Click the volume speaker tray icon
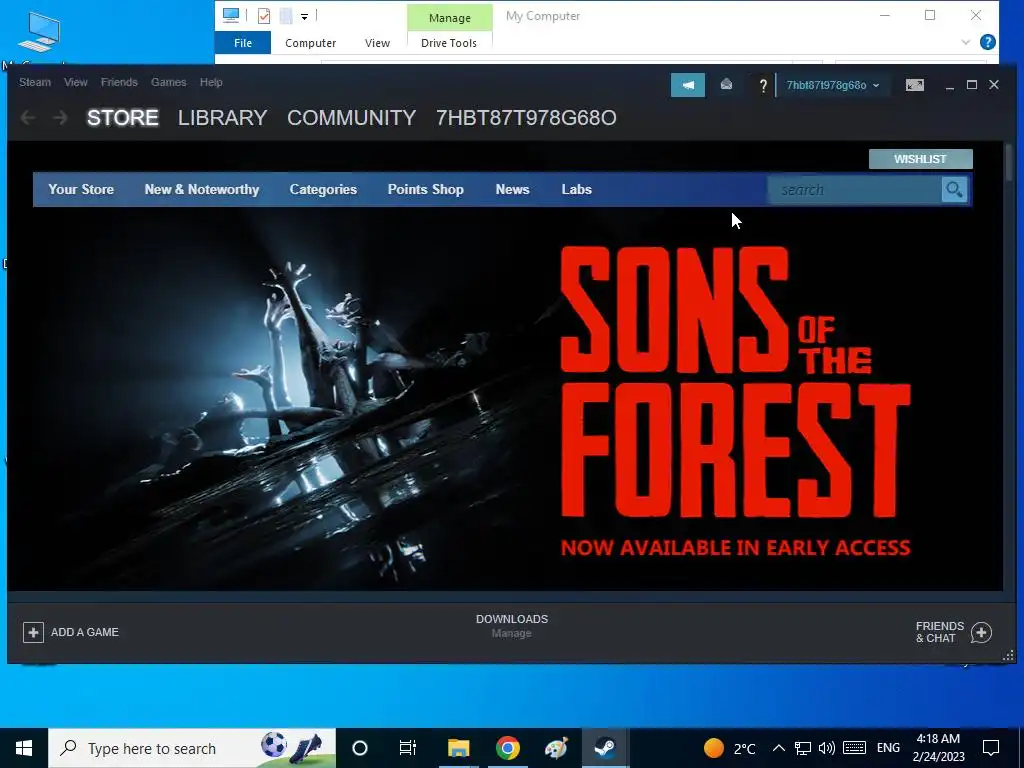 (x=827, y=748)
